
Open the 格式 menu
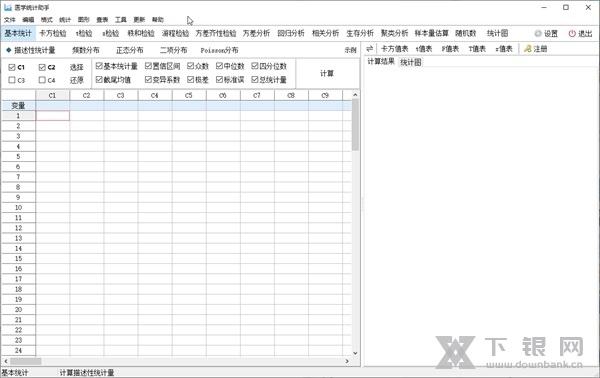(47, 20)
